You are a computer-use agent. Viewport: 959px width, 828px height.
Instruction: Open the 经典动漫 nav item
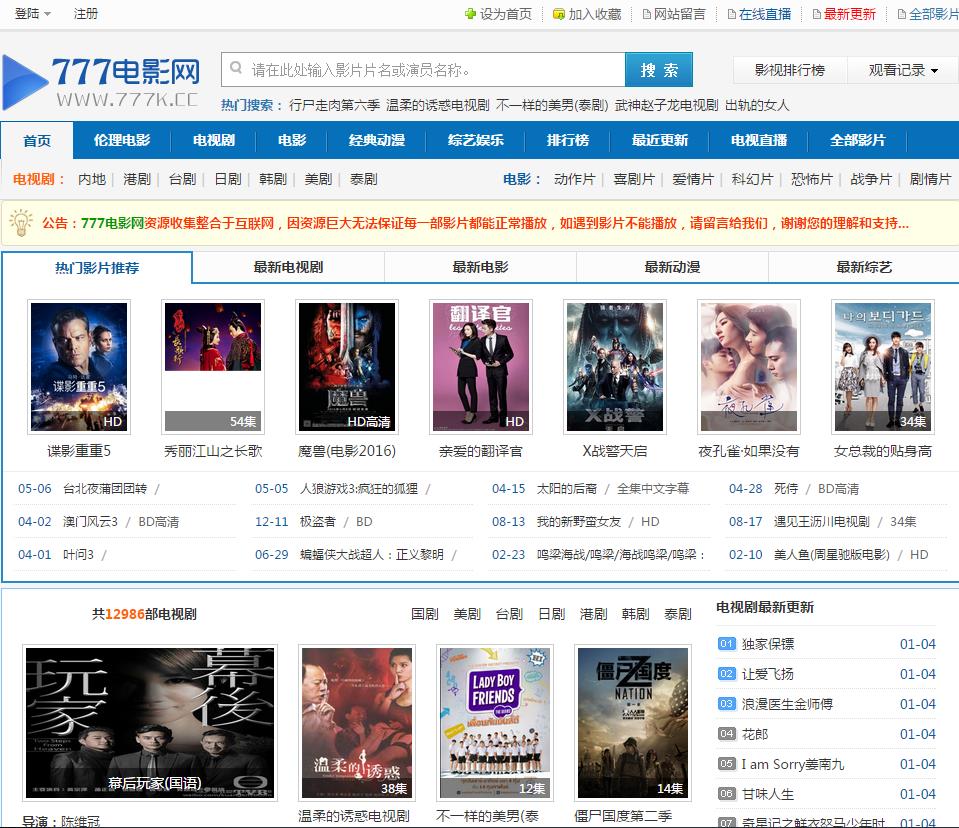coord(377,140)
